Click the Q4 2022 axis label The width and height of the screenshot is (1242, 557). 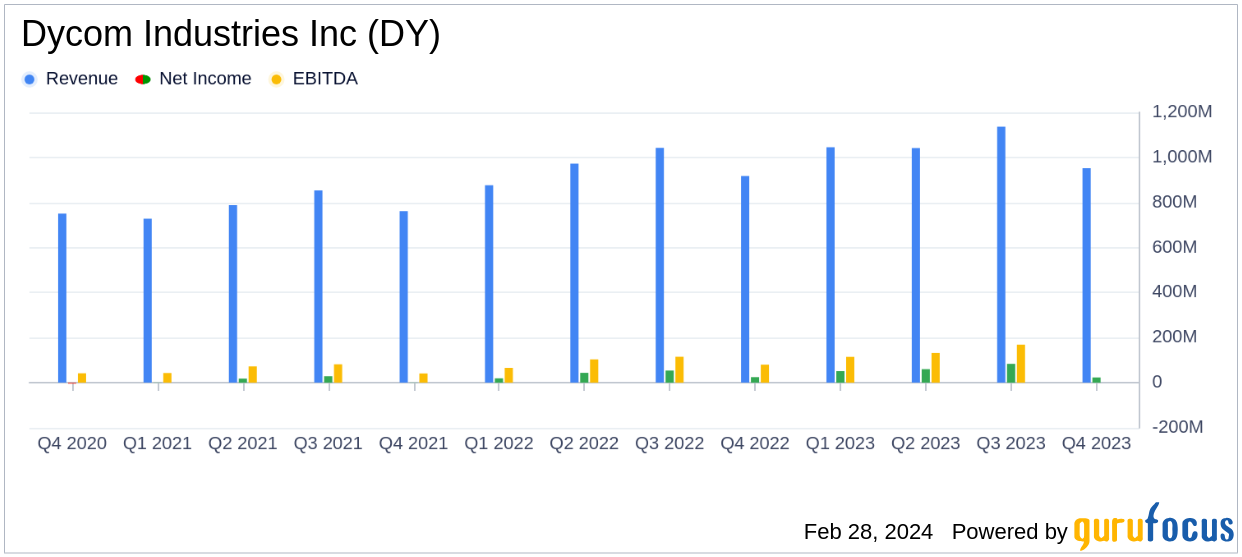point(755,443)
